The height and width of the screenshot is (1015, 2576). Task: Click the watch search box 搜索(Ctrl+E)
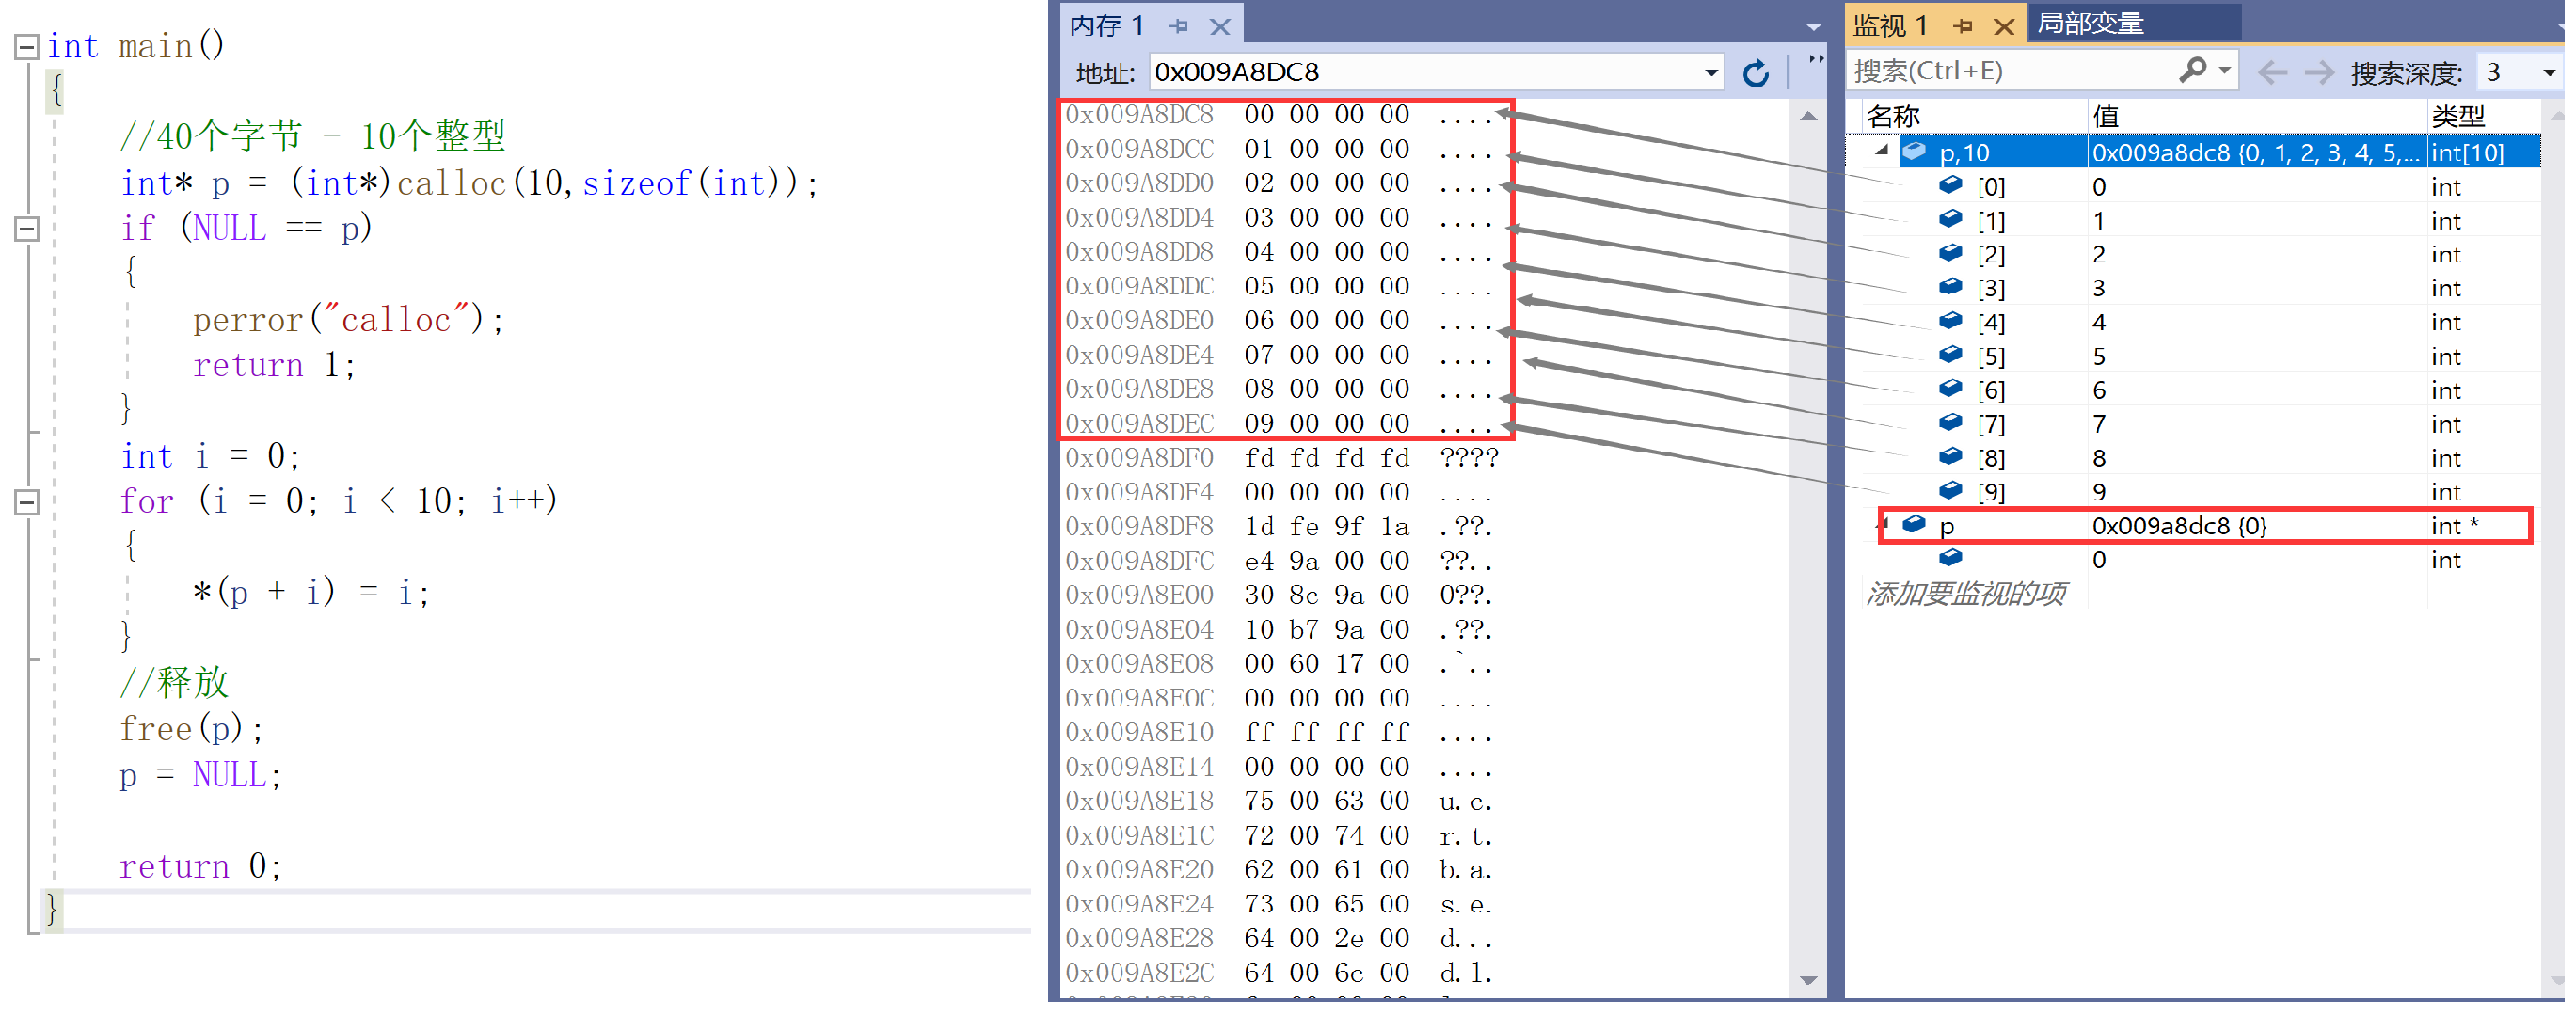(x=2010, y=71)
